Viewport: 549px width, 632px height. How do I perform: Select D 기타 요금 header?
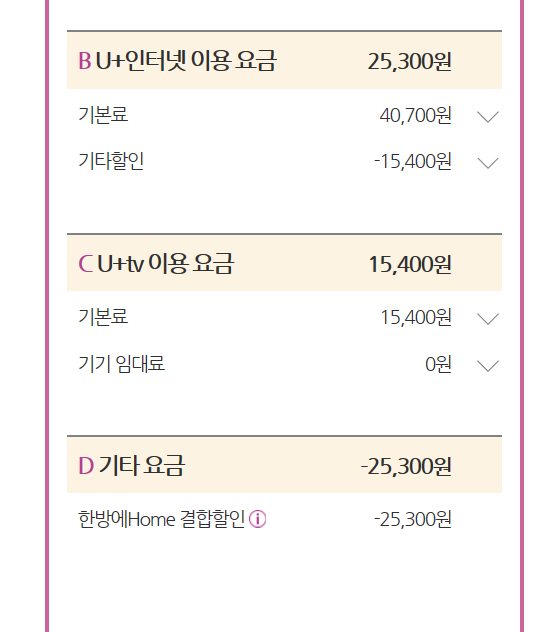(284, 465)
